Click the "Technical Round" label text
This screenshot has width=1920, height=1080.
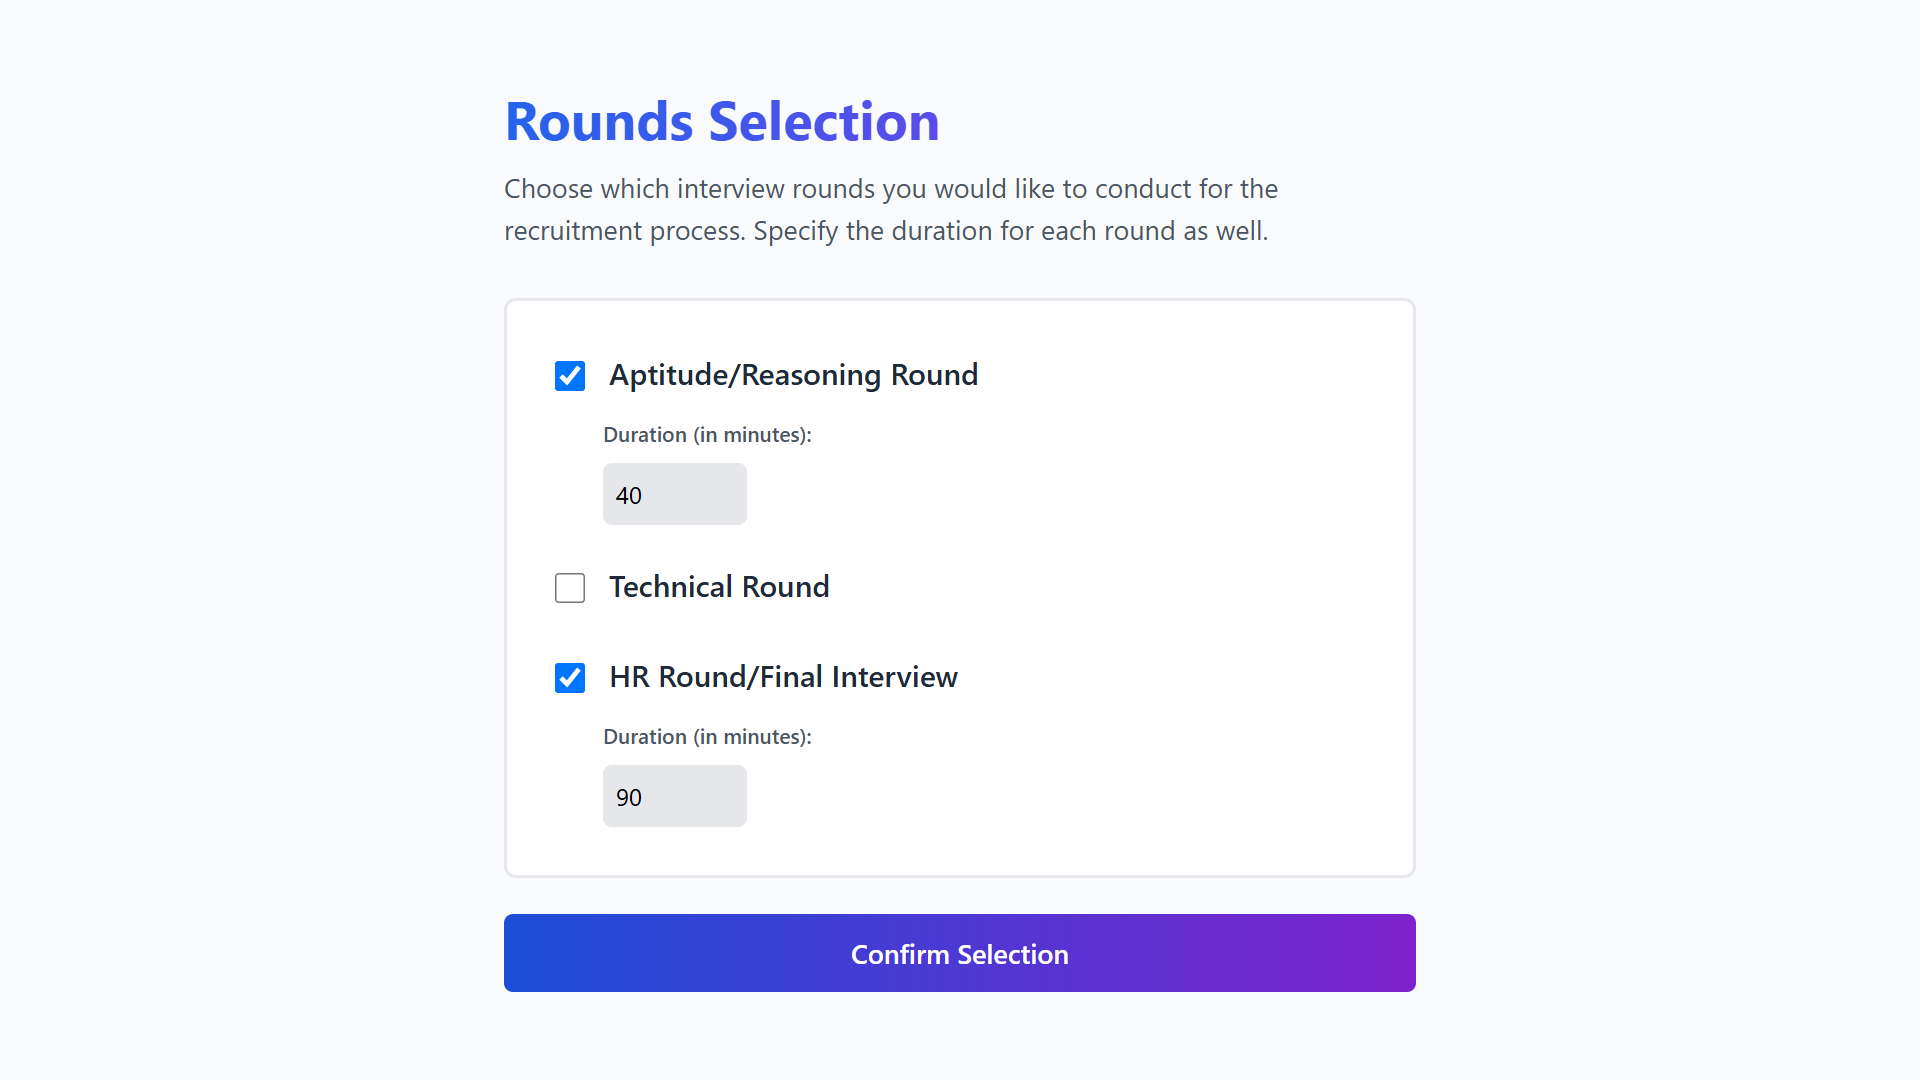(x=719, y=587)
